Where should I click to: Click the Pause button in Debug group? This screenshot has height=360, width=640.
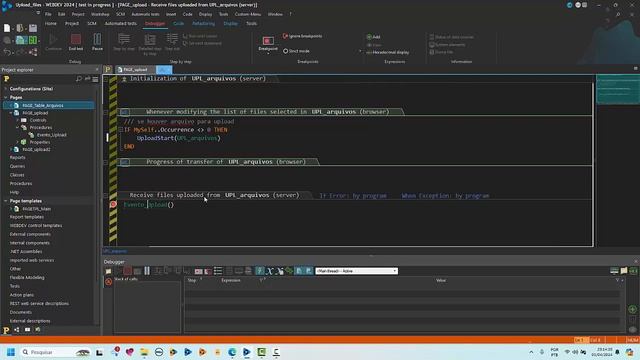(97, 42)
